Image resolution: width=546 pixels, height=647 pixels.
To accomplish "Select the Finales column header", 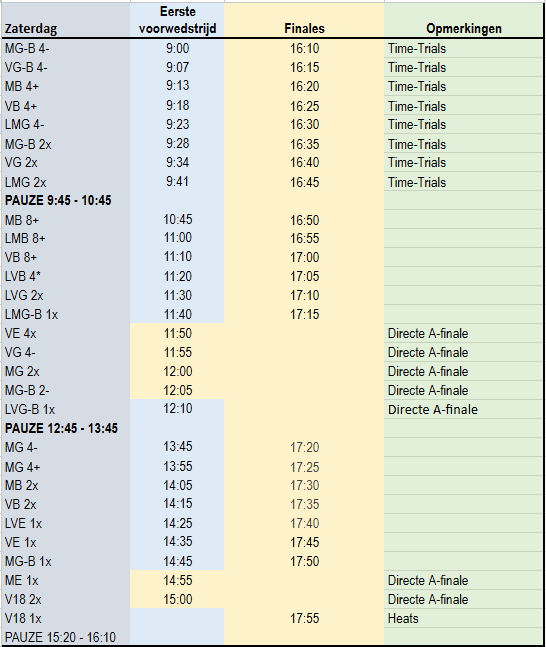I will coord(304,20).
